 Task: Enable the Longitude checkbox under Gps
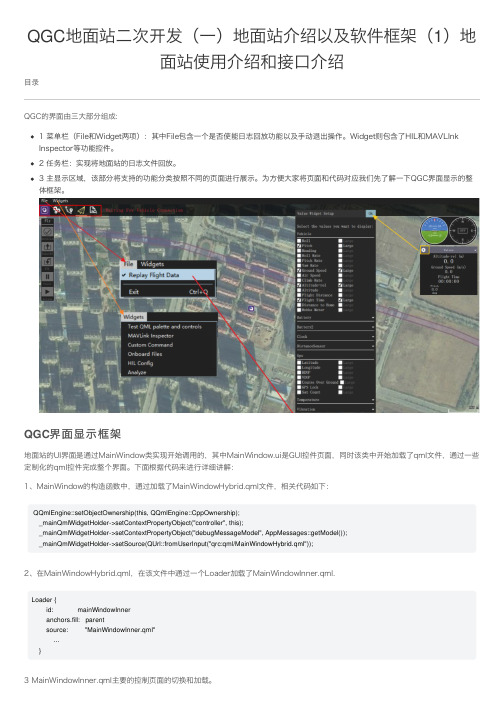pos(299,367)
